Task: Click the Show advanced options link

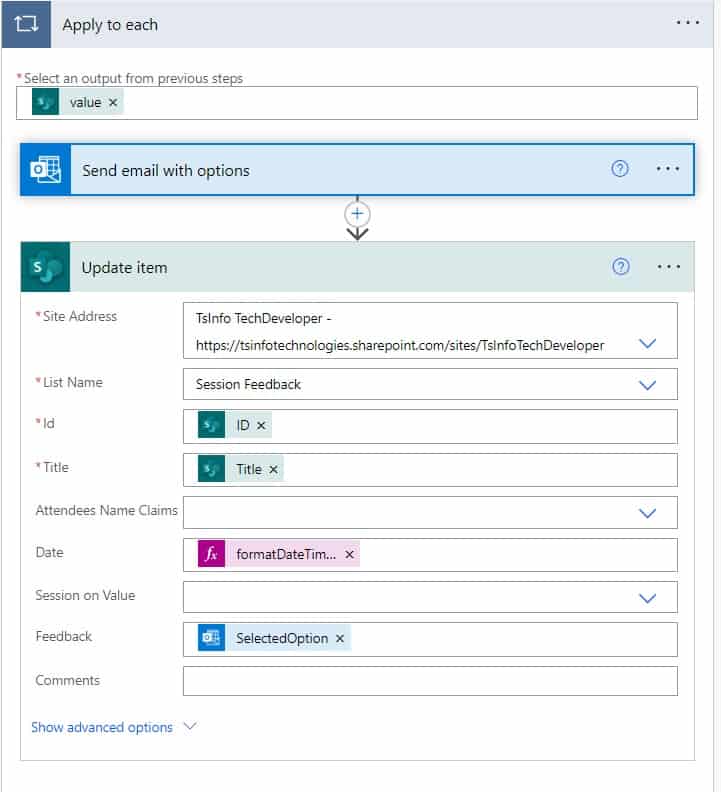Action: click(102, 727)
